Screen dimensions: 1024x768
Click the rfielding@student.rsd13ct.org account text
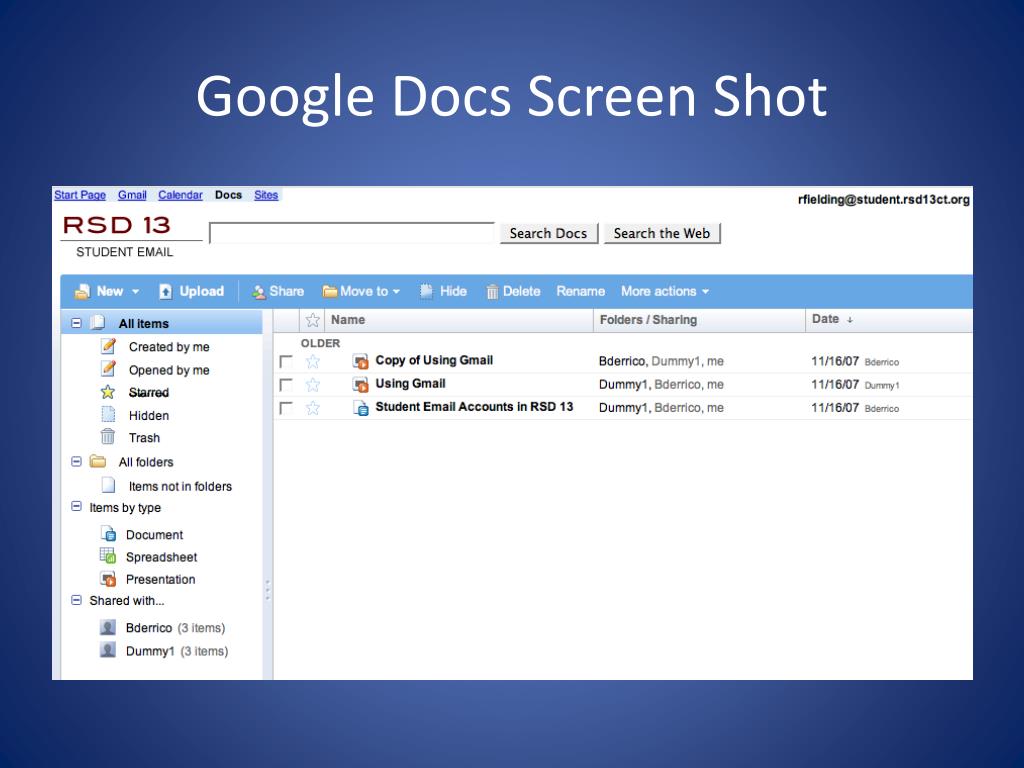pos(883,200)
